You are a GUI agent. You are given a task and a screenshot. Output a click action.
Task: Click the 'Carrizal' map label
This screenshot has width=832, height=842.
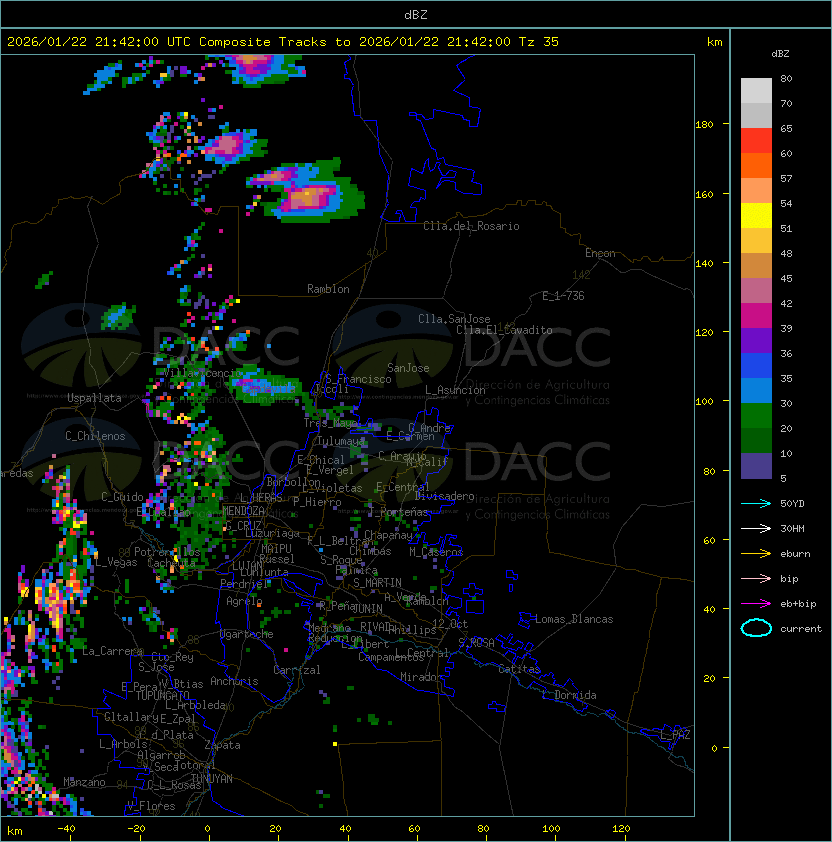[x=296, y=670]
